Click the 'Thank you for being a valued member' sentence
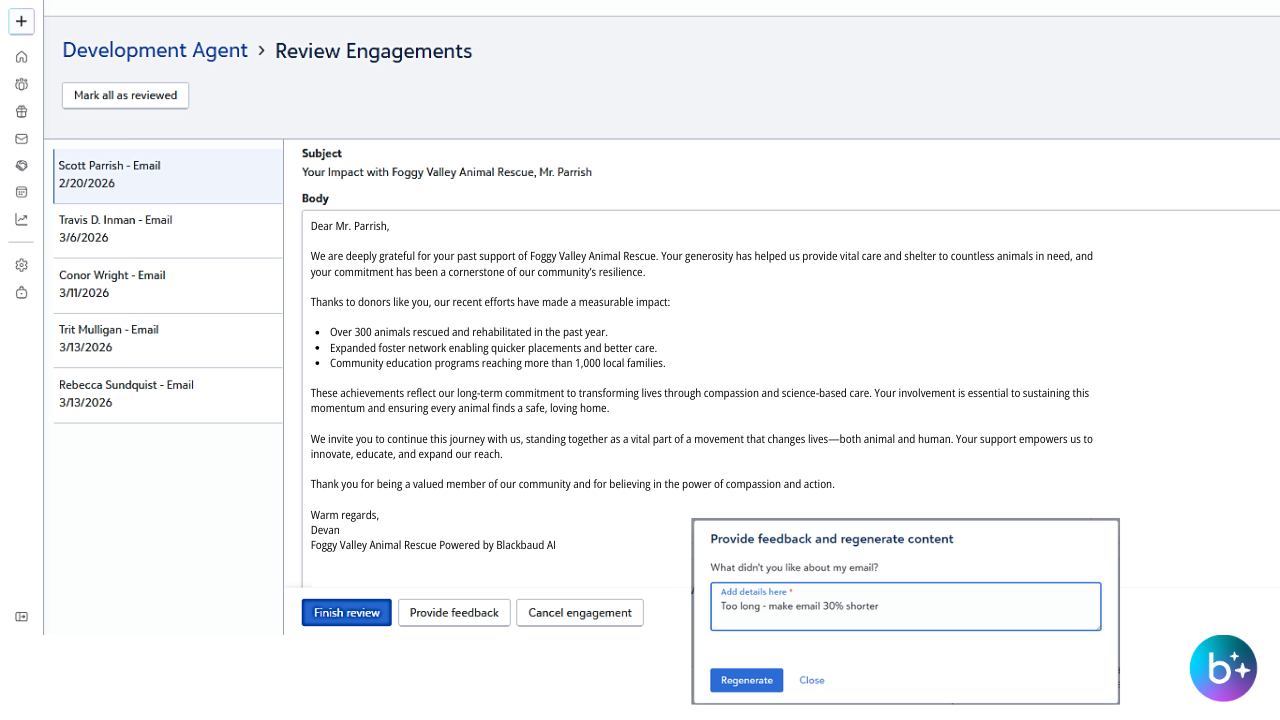Viewport: 1280px width, 720px height. pyautogui.click(x=572, y=484)
